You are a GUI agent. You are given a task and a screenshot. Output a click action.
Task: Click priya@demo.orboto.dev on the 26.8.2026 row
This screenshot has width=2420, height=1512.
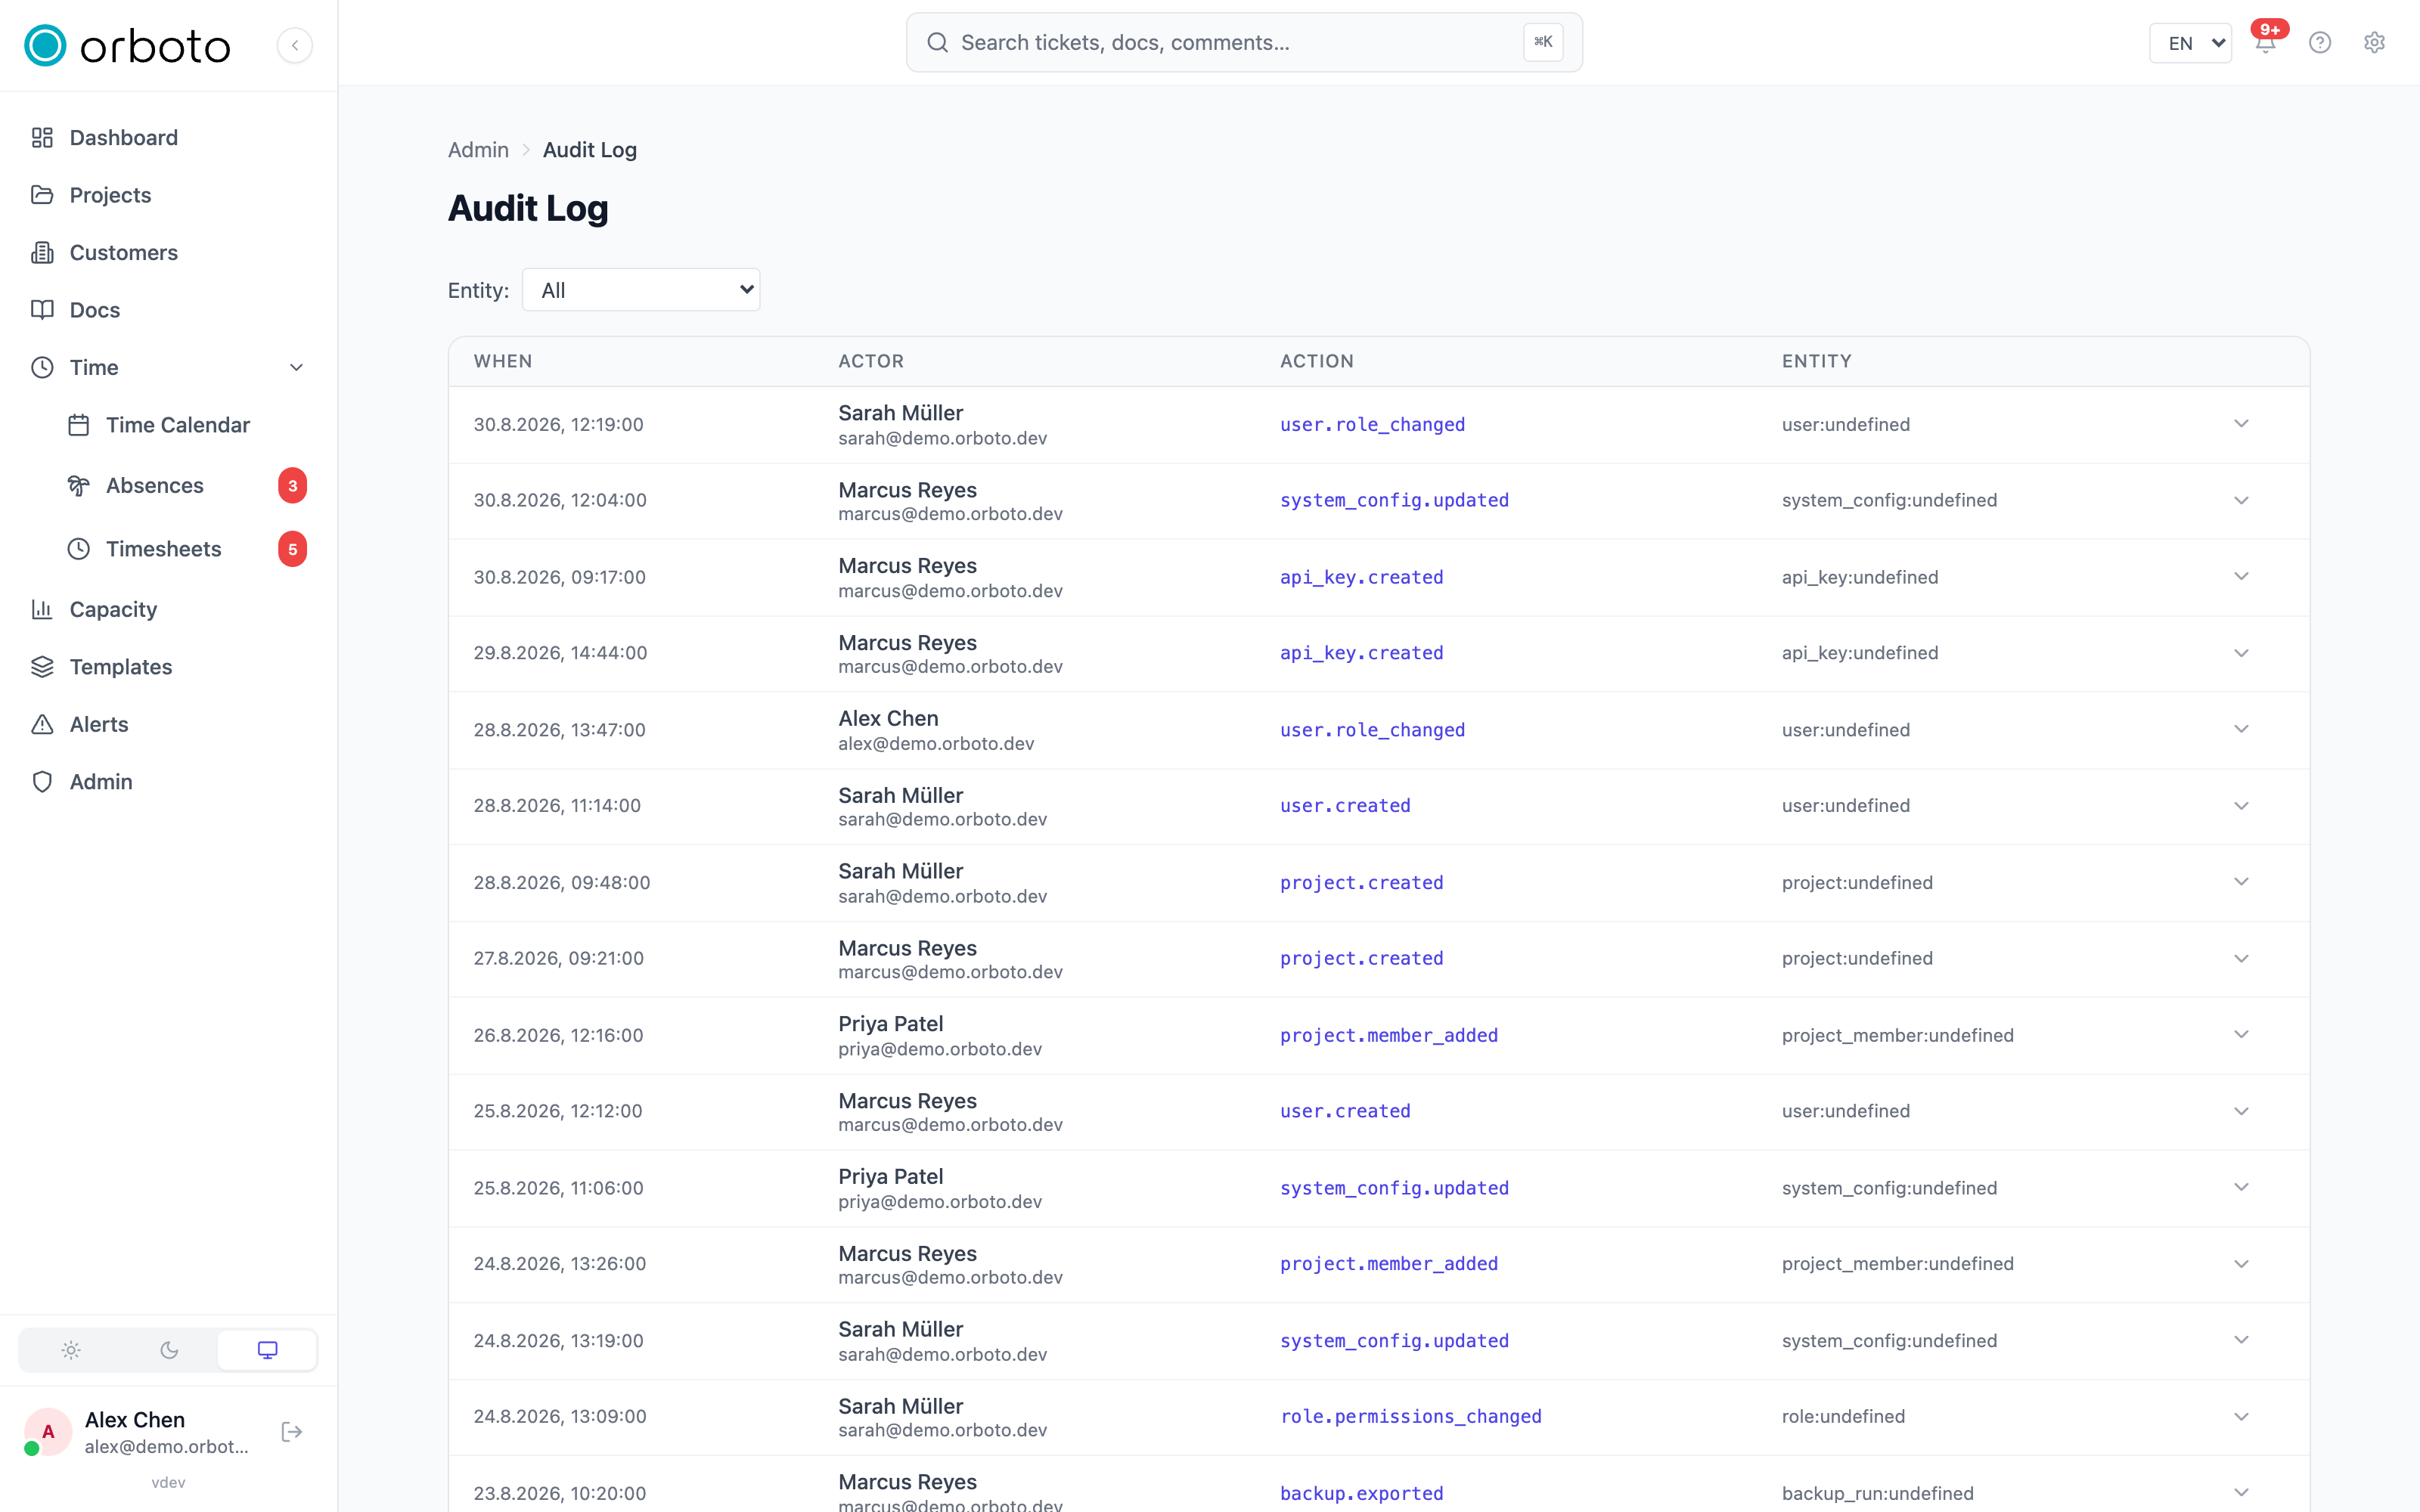[940, 1049]
